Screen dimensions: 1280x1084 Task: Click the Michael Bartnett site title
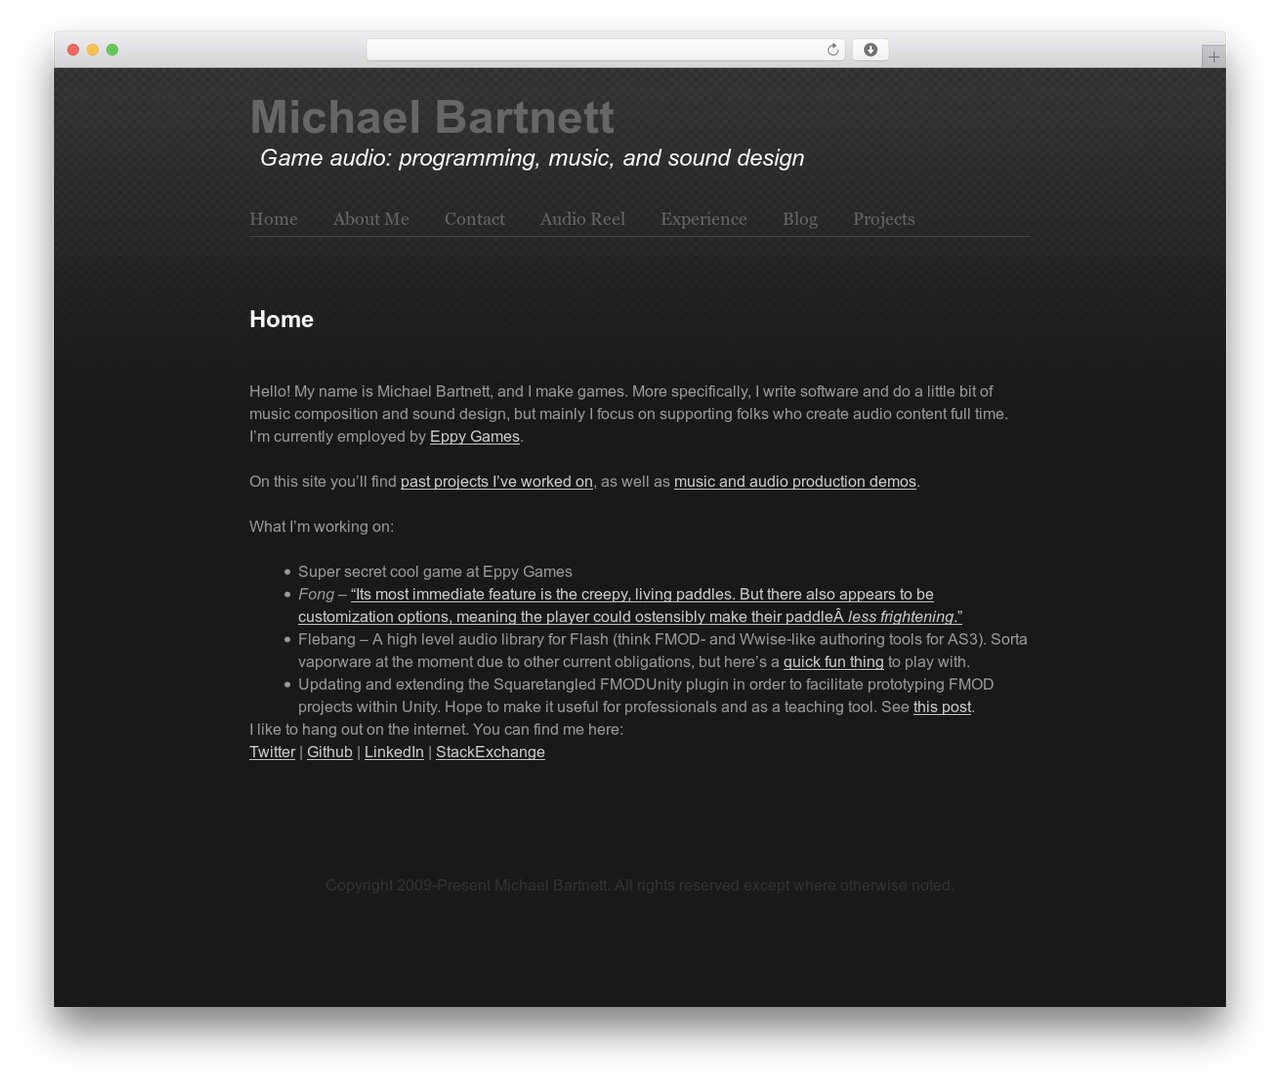click(432, 117)
